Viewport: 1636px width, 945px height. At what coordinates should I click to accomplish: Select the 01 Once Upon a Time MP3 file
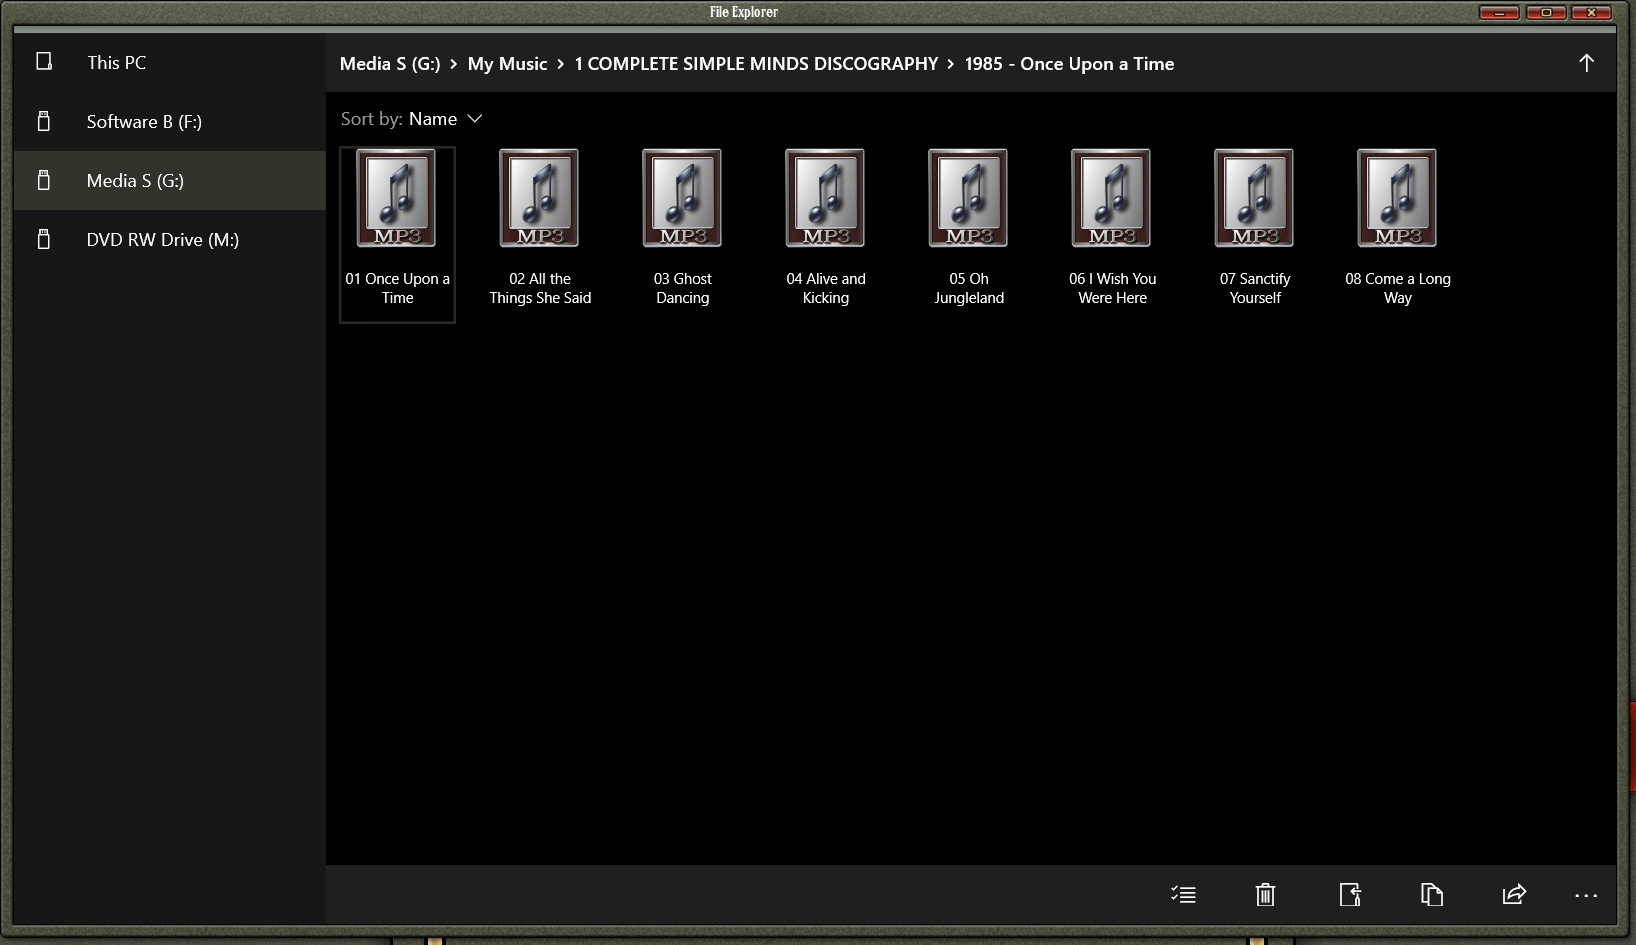coord(397,234)
